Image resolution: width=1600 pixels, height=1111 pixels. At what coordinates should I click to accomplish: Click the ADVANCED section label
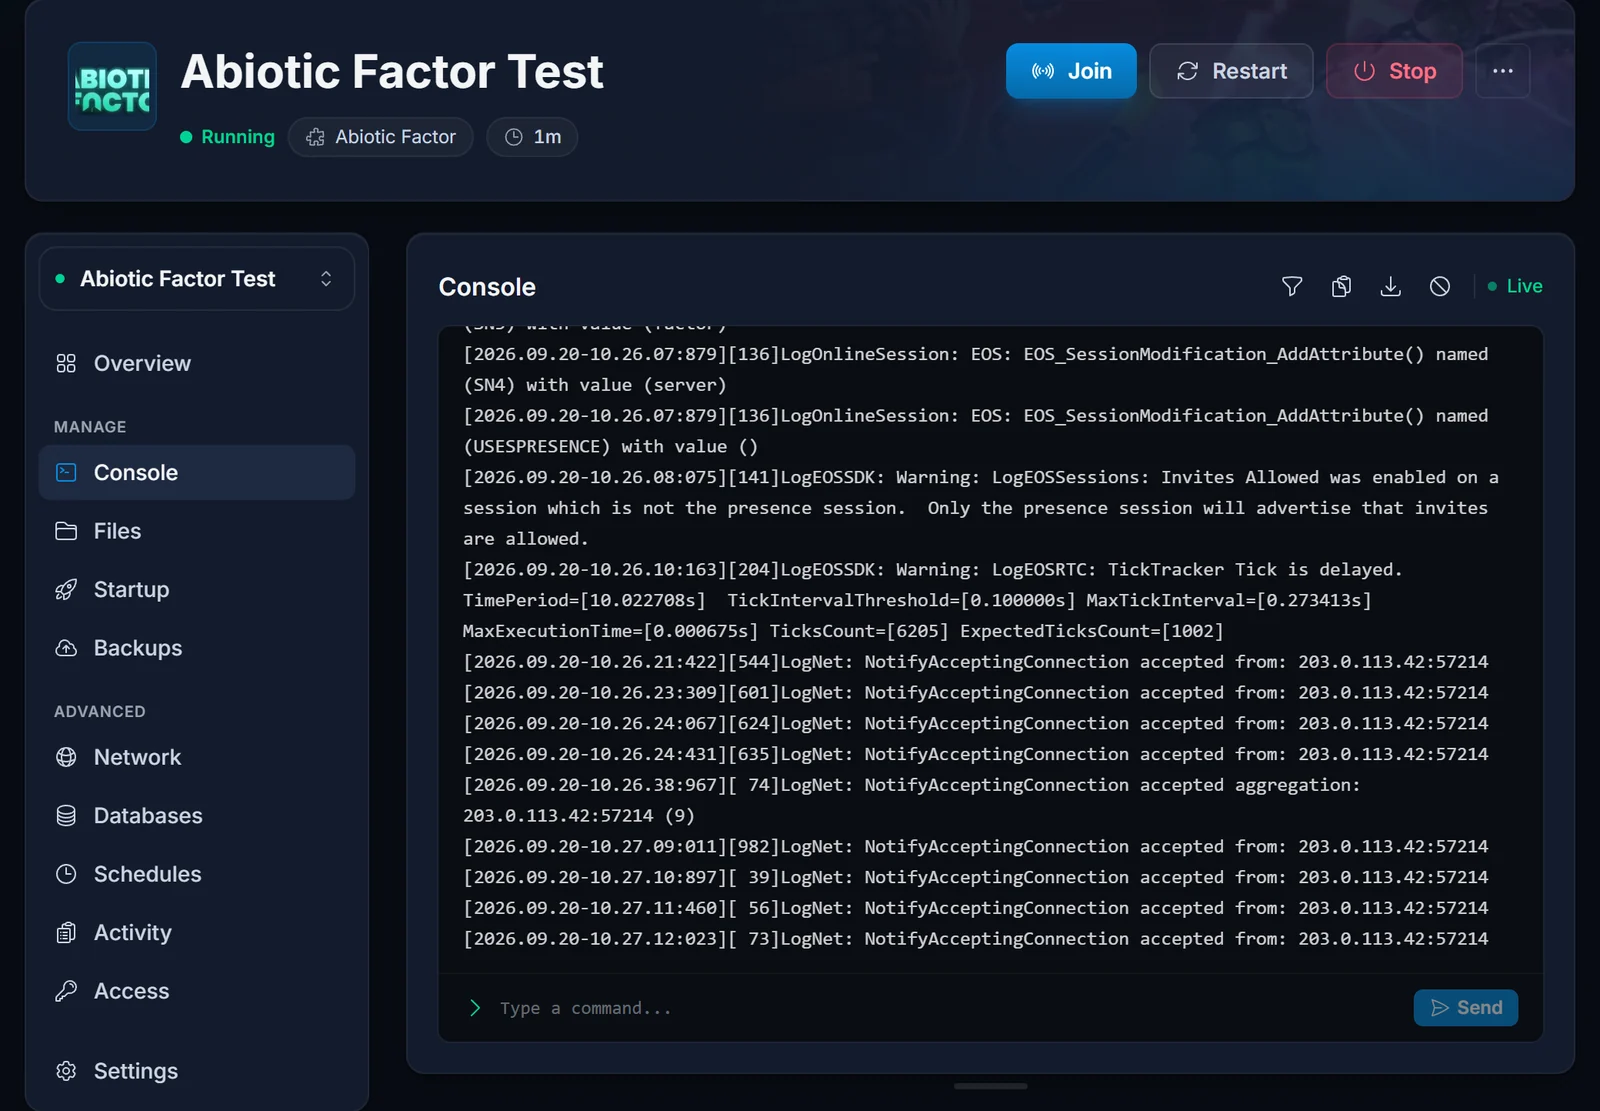click(x=100, y=712)
